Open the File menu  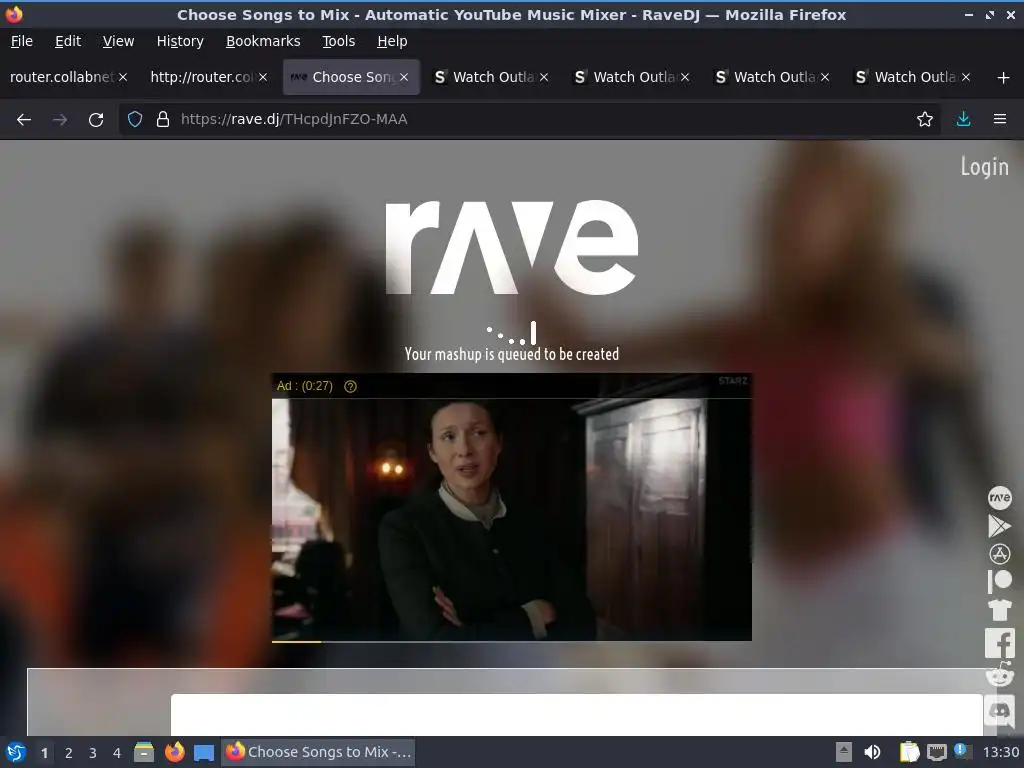point(22,41)
